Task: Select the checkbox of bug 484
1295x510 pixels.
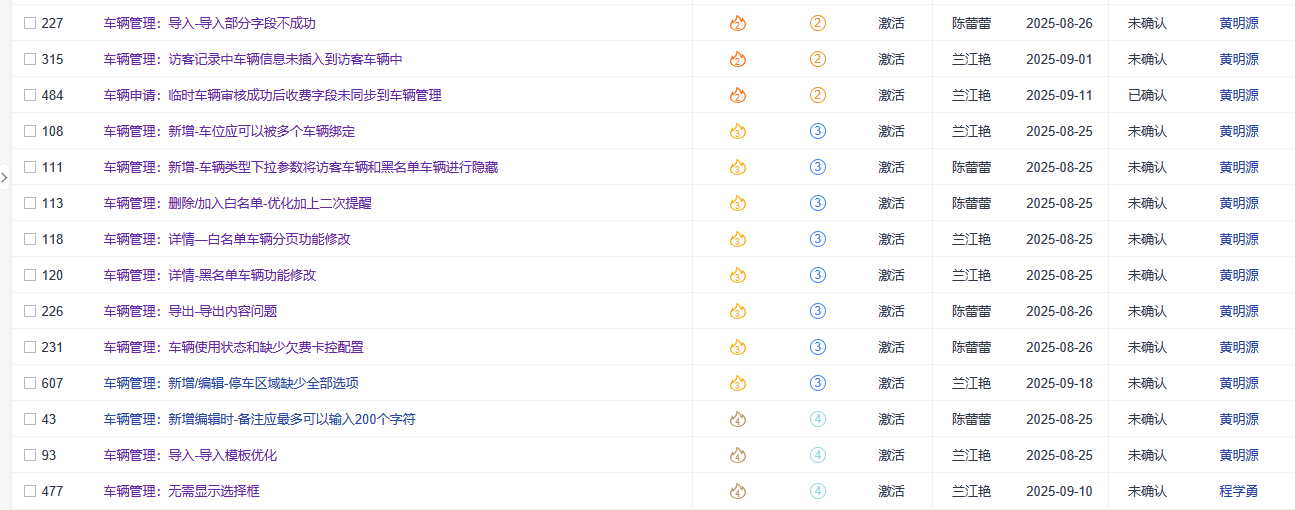Action: pyautogui.click(x=30, y=95)
